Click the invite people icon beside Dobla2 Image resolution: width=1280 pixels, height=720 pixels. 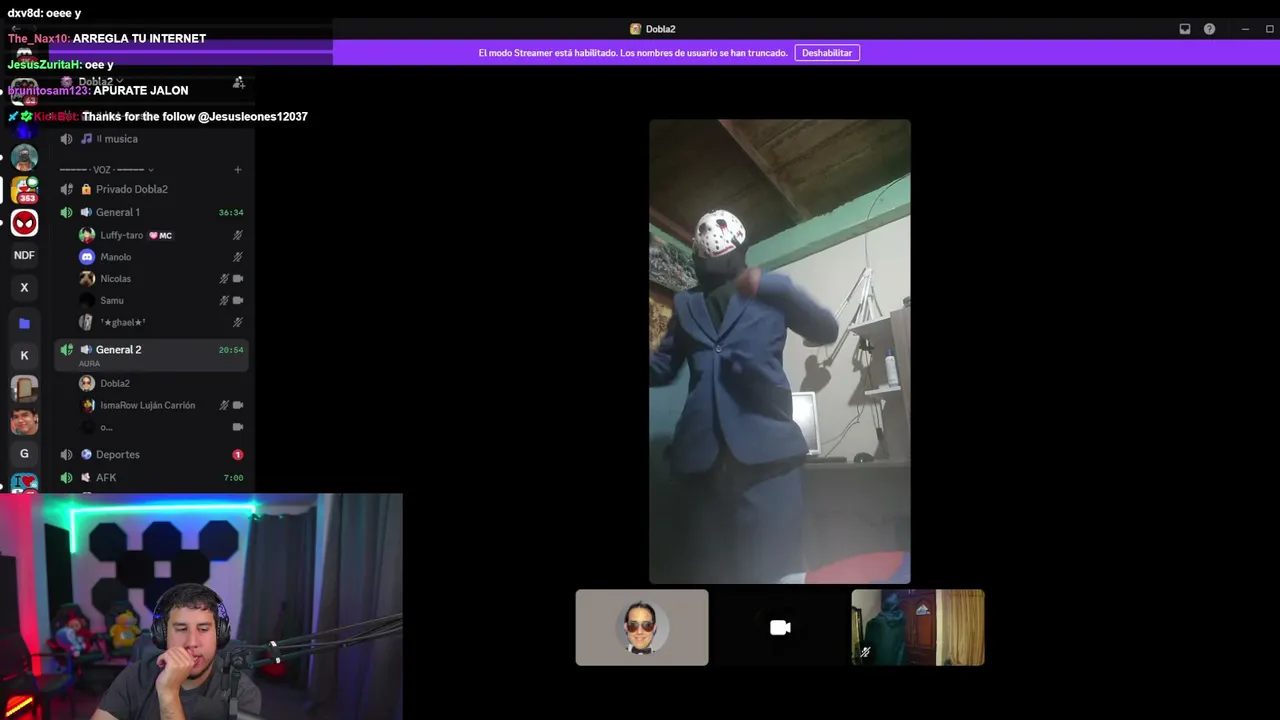(238, 82)
